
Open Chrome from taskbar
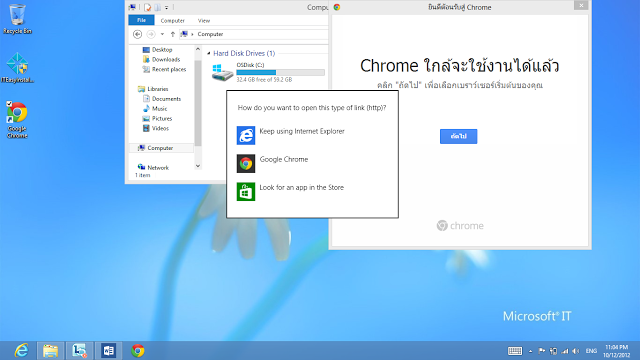tap(138, 351)
